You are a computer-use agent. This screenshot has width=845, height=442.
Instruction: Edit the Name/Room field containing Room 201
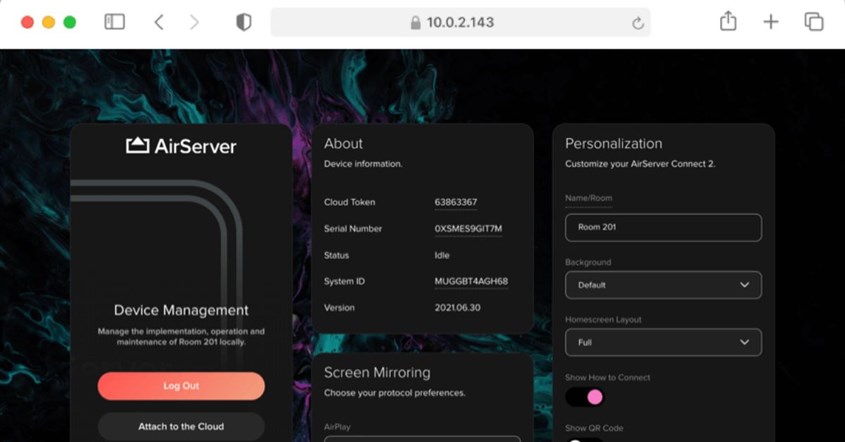coord(663,227)
